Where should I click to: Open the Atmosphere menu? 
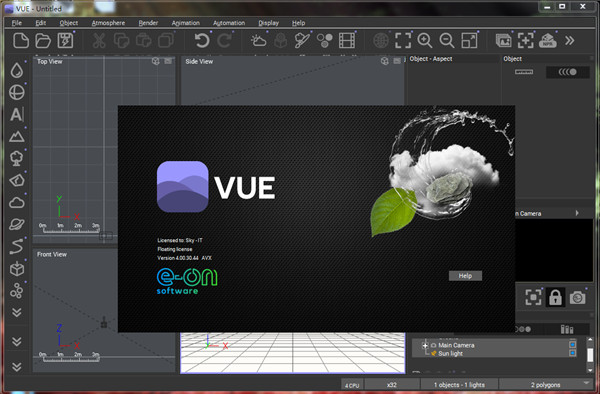point(108,23)
